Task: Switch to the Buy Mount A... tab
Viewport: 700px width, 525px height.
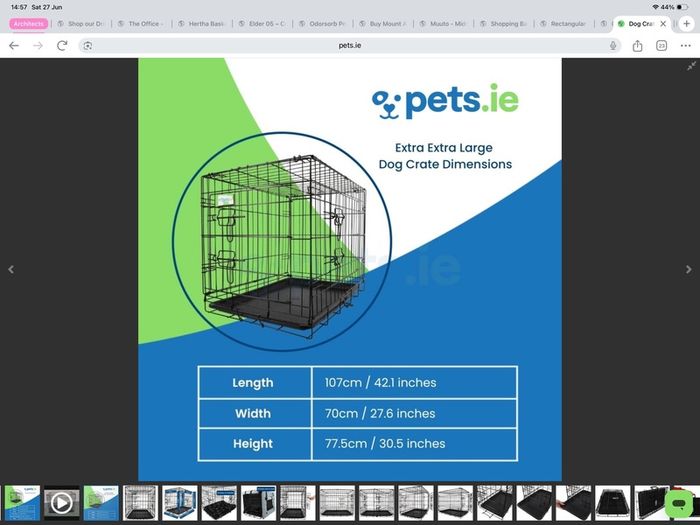Action: coord(383,24)
